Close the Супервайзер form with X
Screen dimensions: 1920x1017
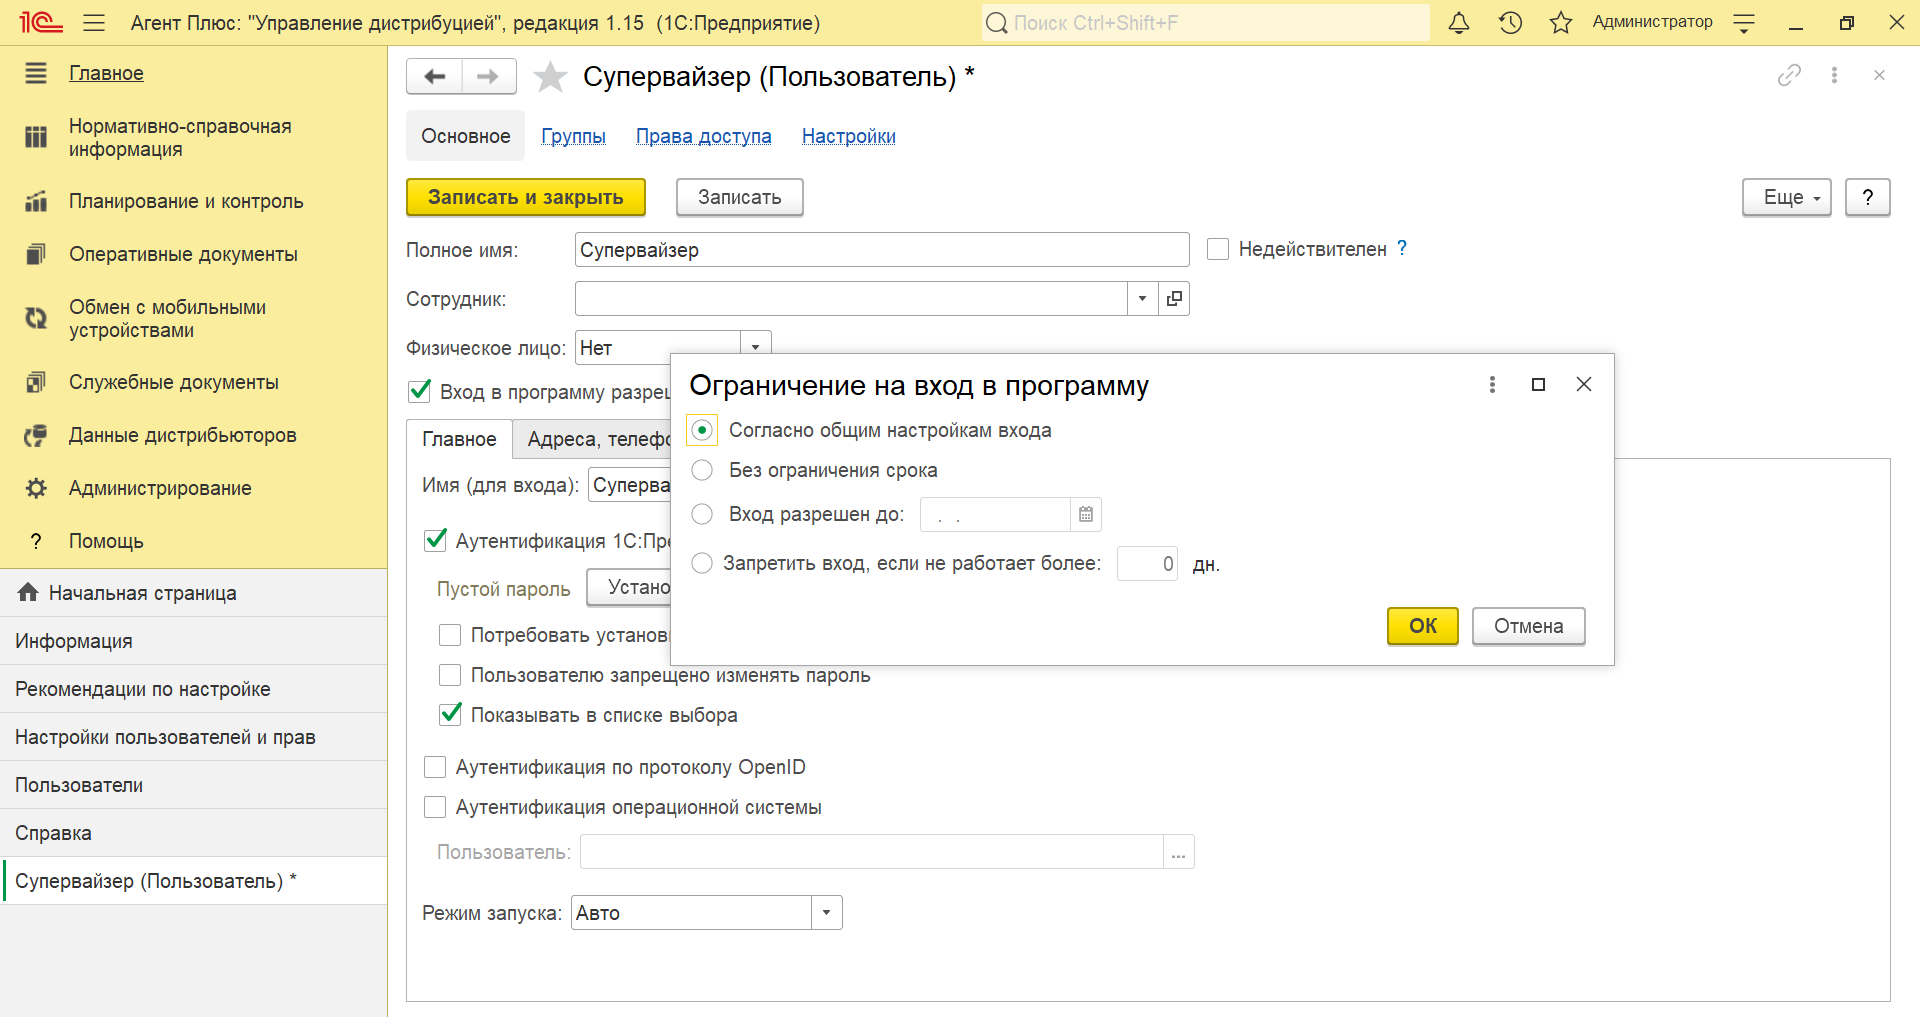[x=1879, y=75]
